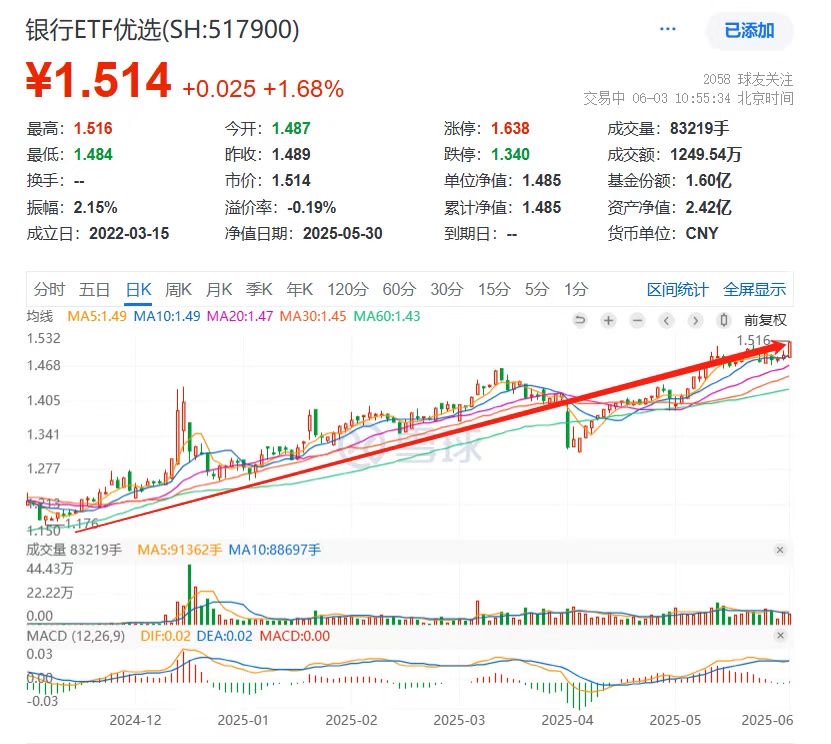
Task: Click 2058 球友关注 followers text
Action: coord(748,79)
